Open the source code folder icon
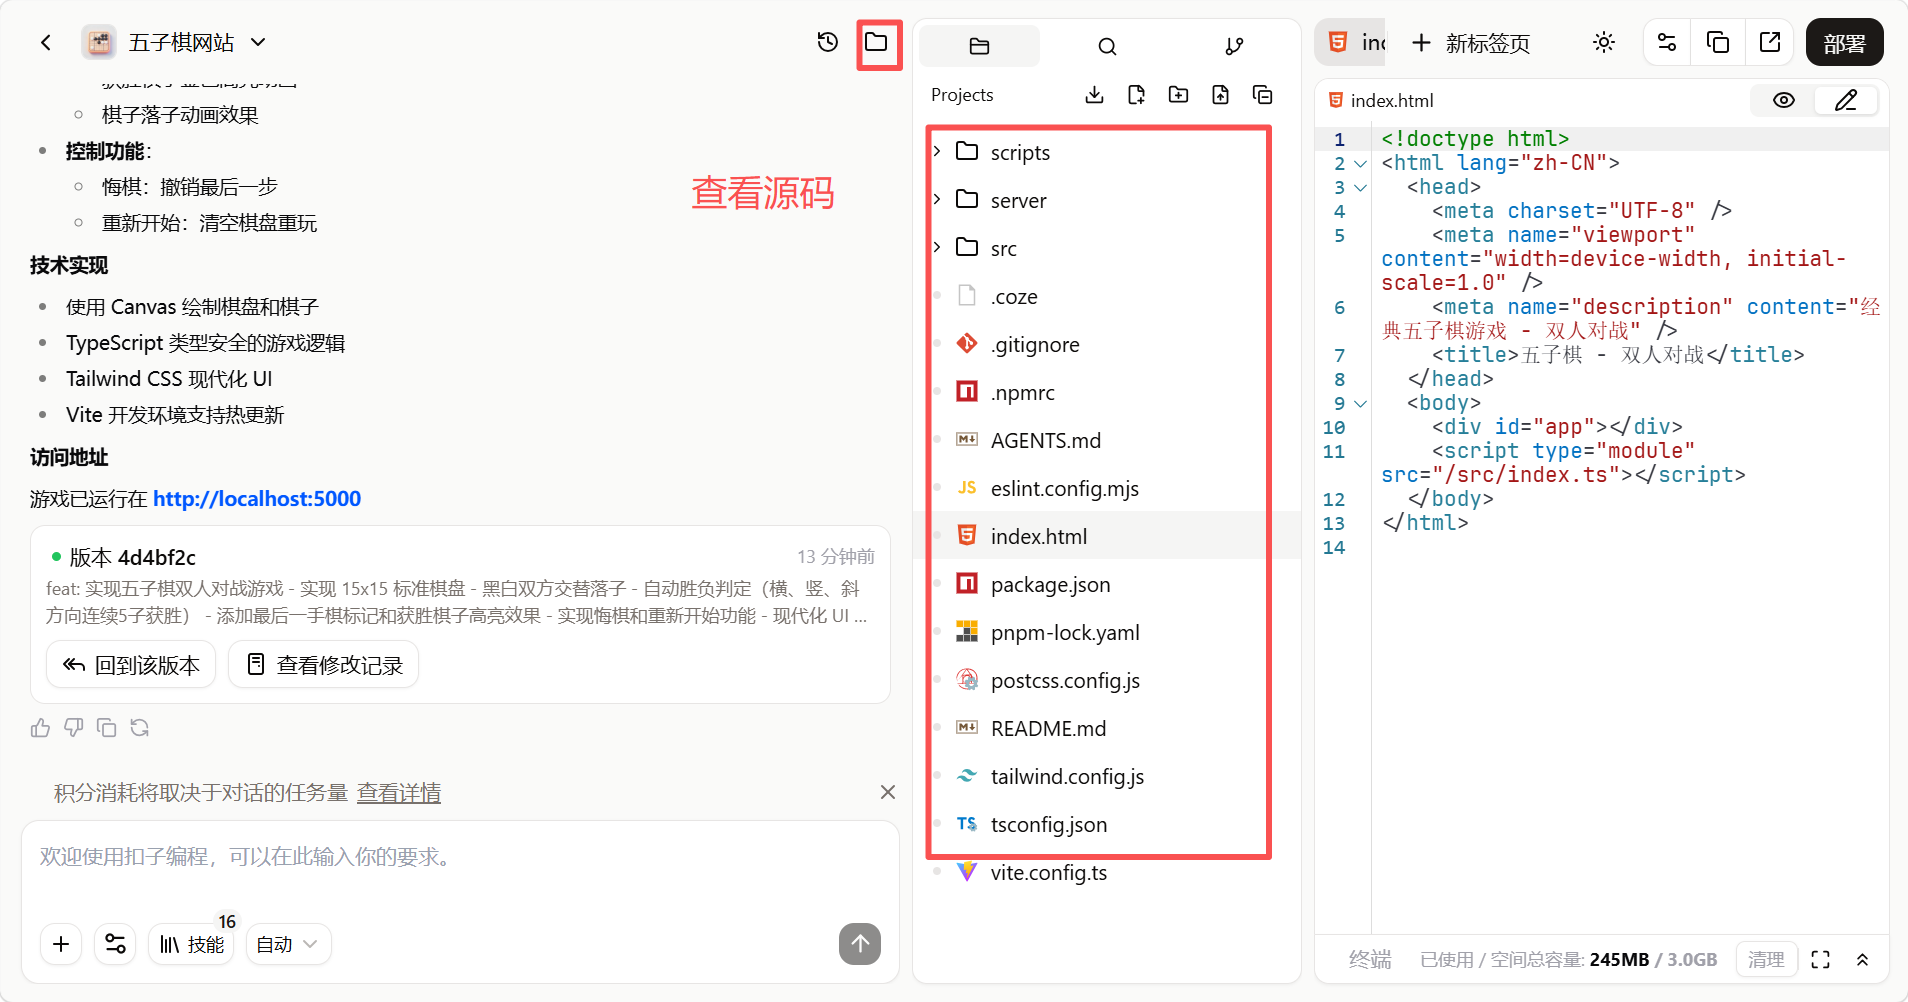The height and width of the screenshot is (1002, 1908). (x=877, y=42)
